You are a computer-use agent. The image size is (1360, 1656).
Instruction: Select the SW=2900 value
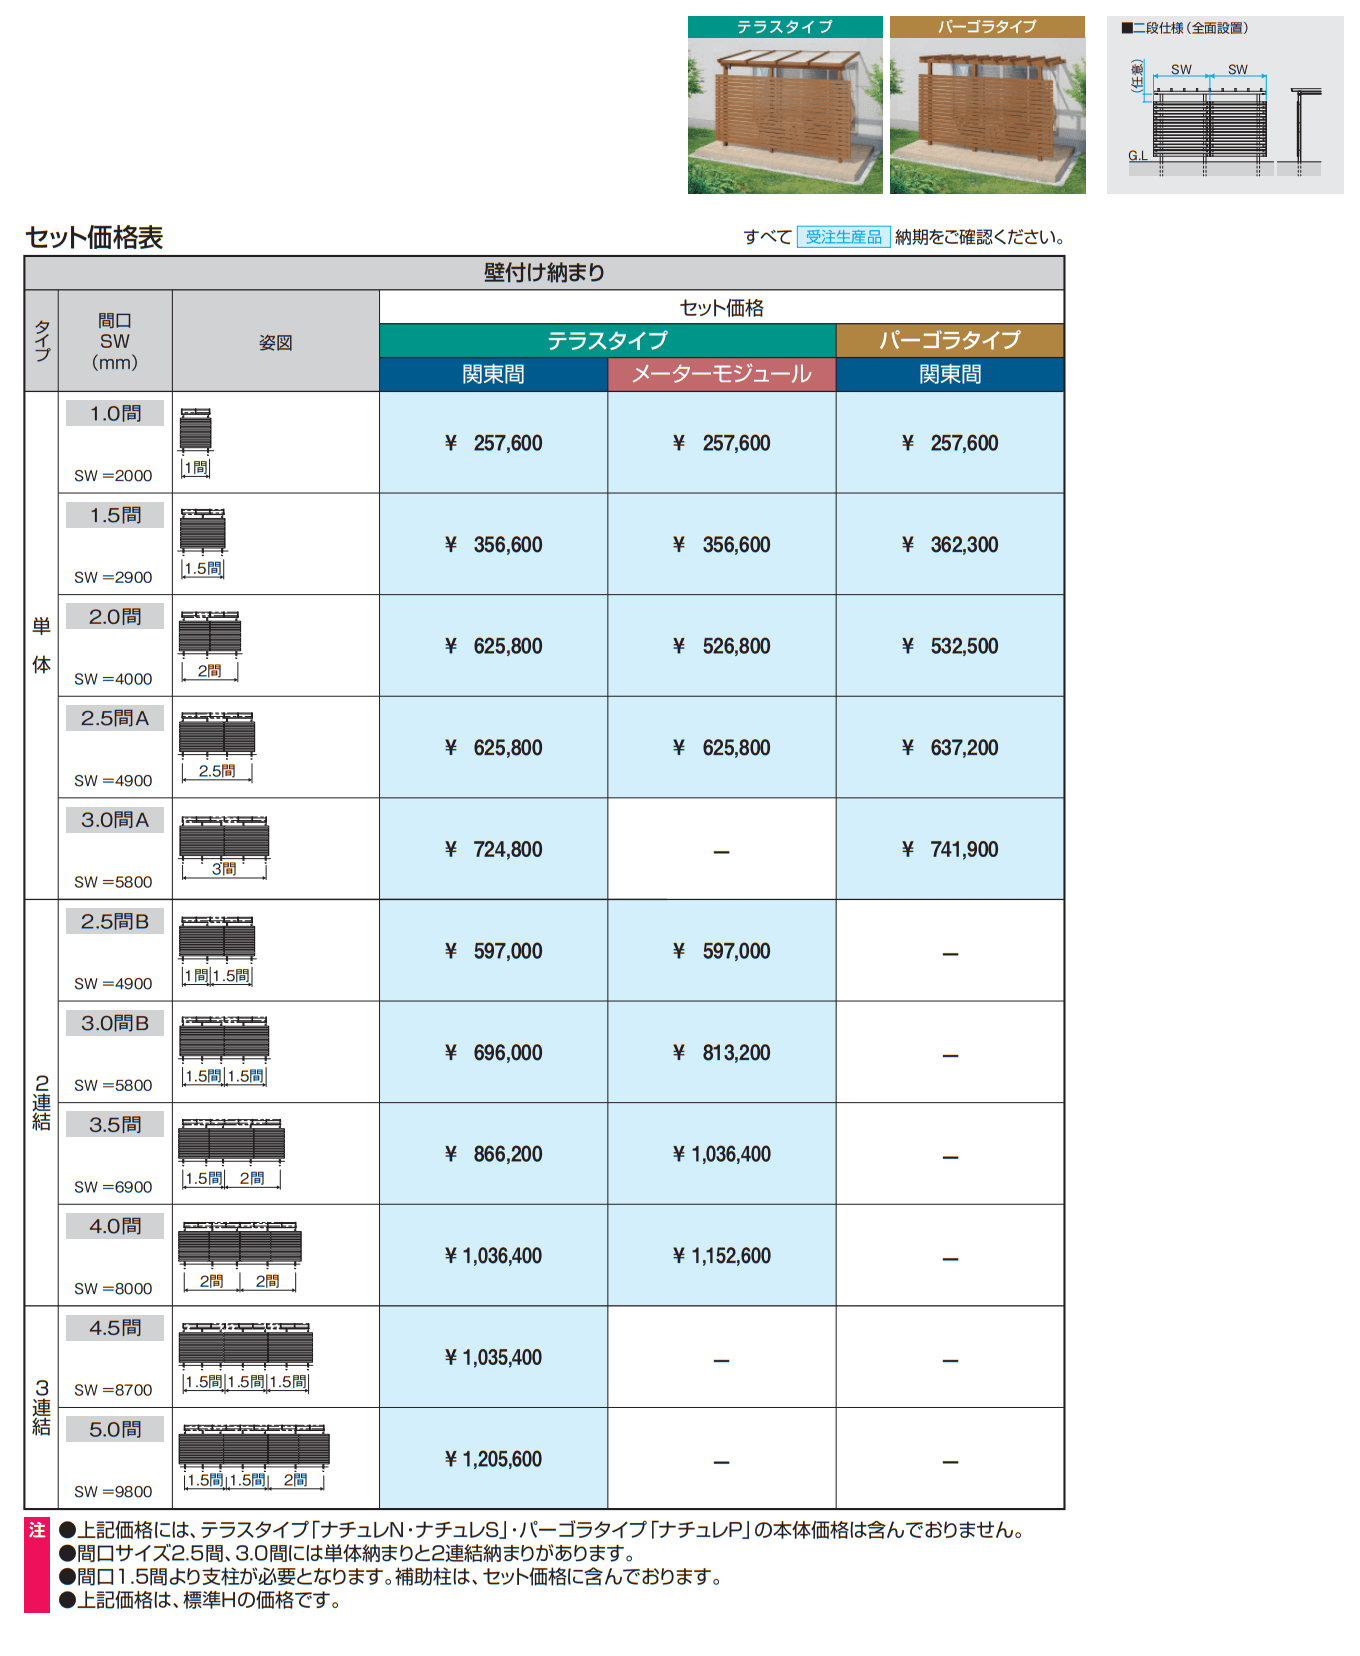click(113, 578)
